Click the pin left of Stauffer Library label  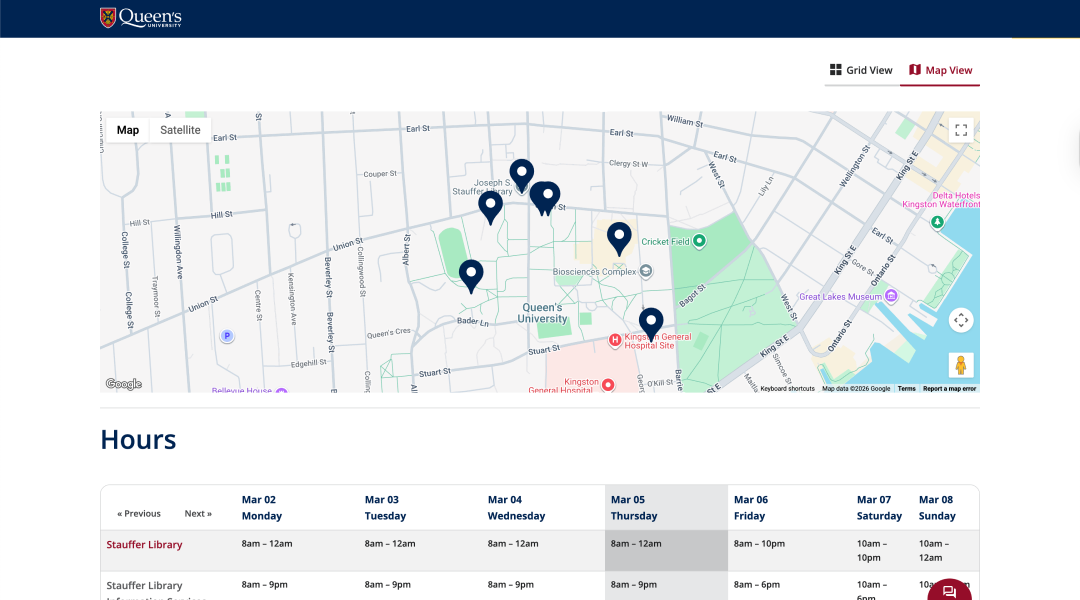[x=490, y=205]
